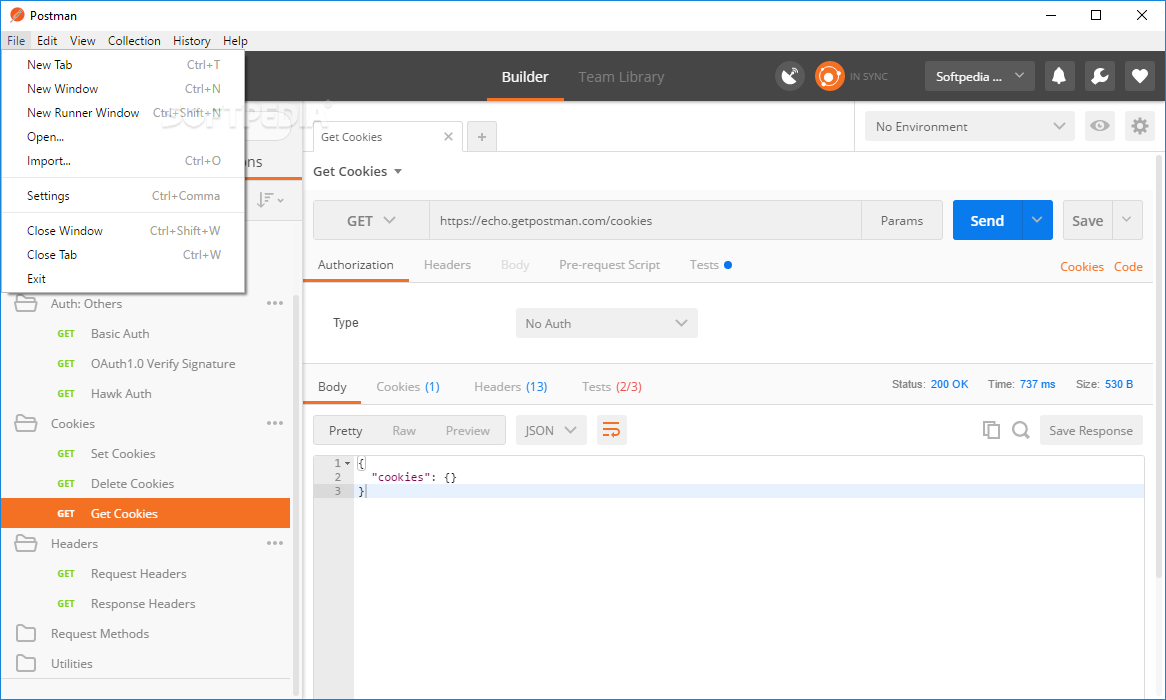Open more options for Cookies folder

(x=275, y=423)
